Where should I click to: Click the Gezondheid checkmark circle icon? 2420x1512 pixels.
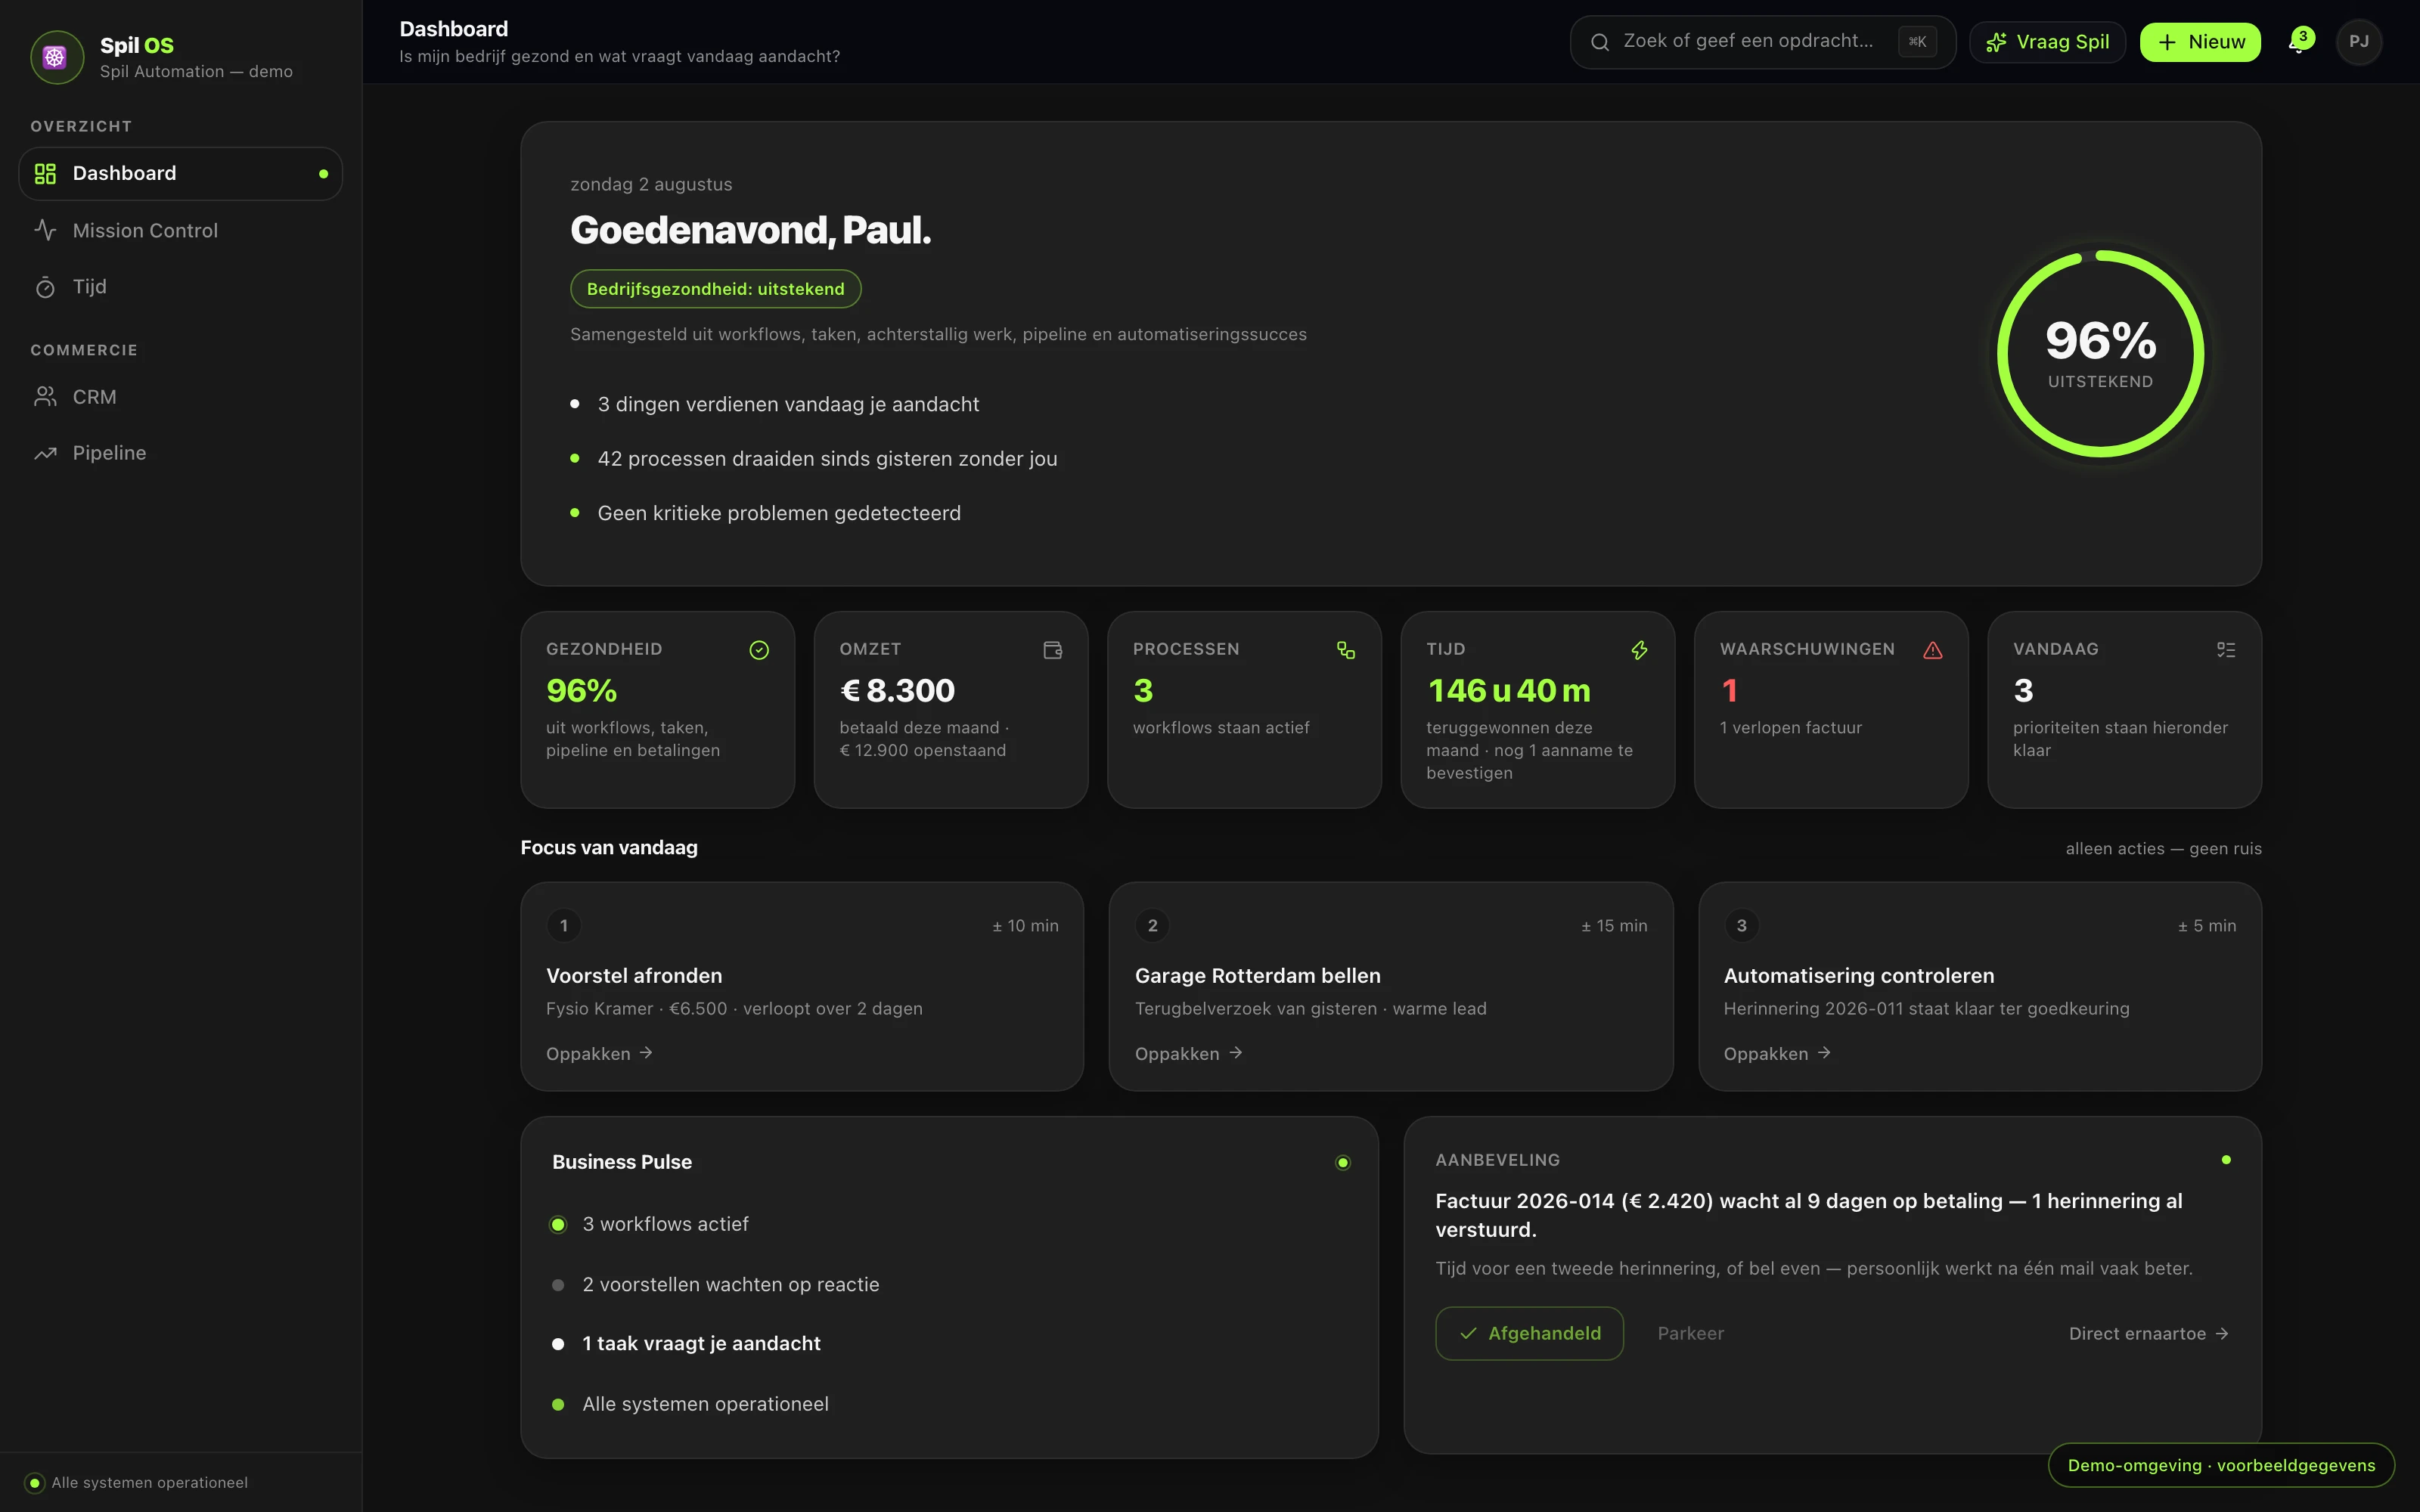pos(759,650)
